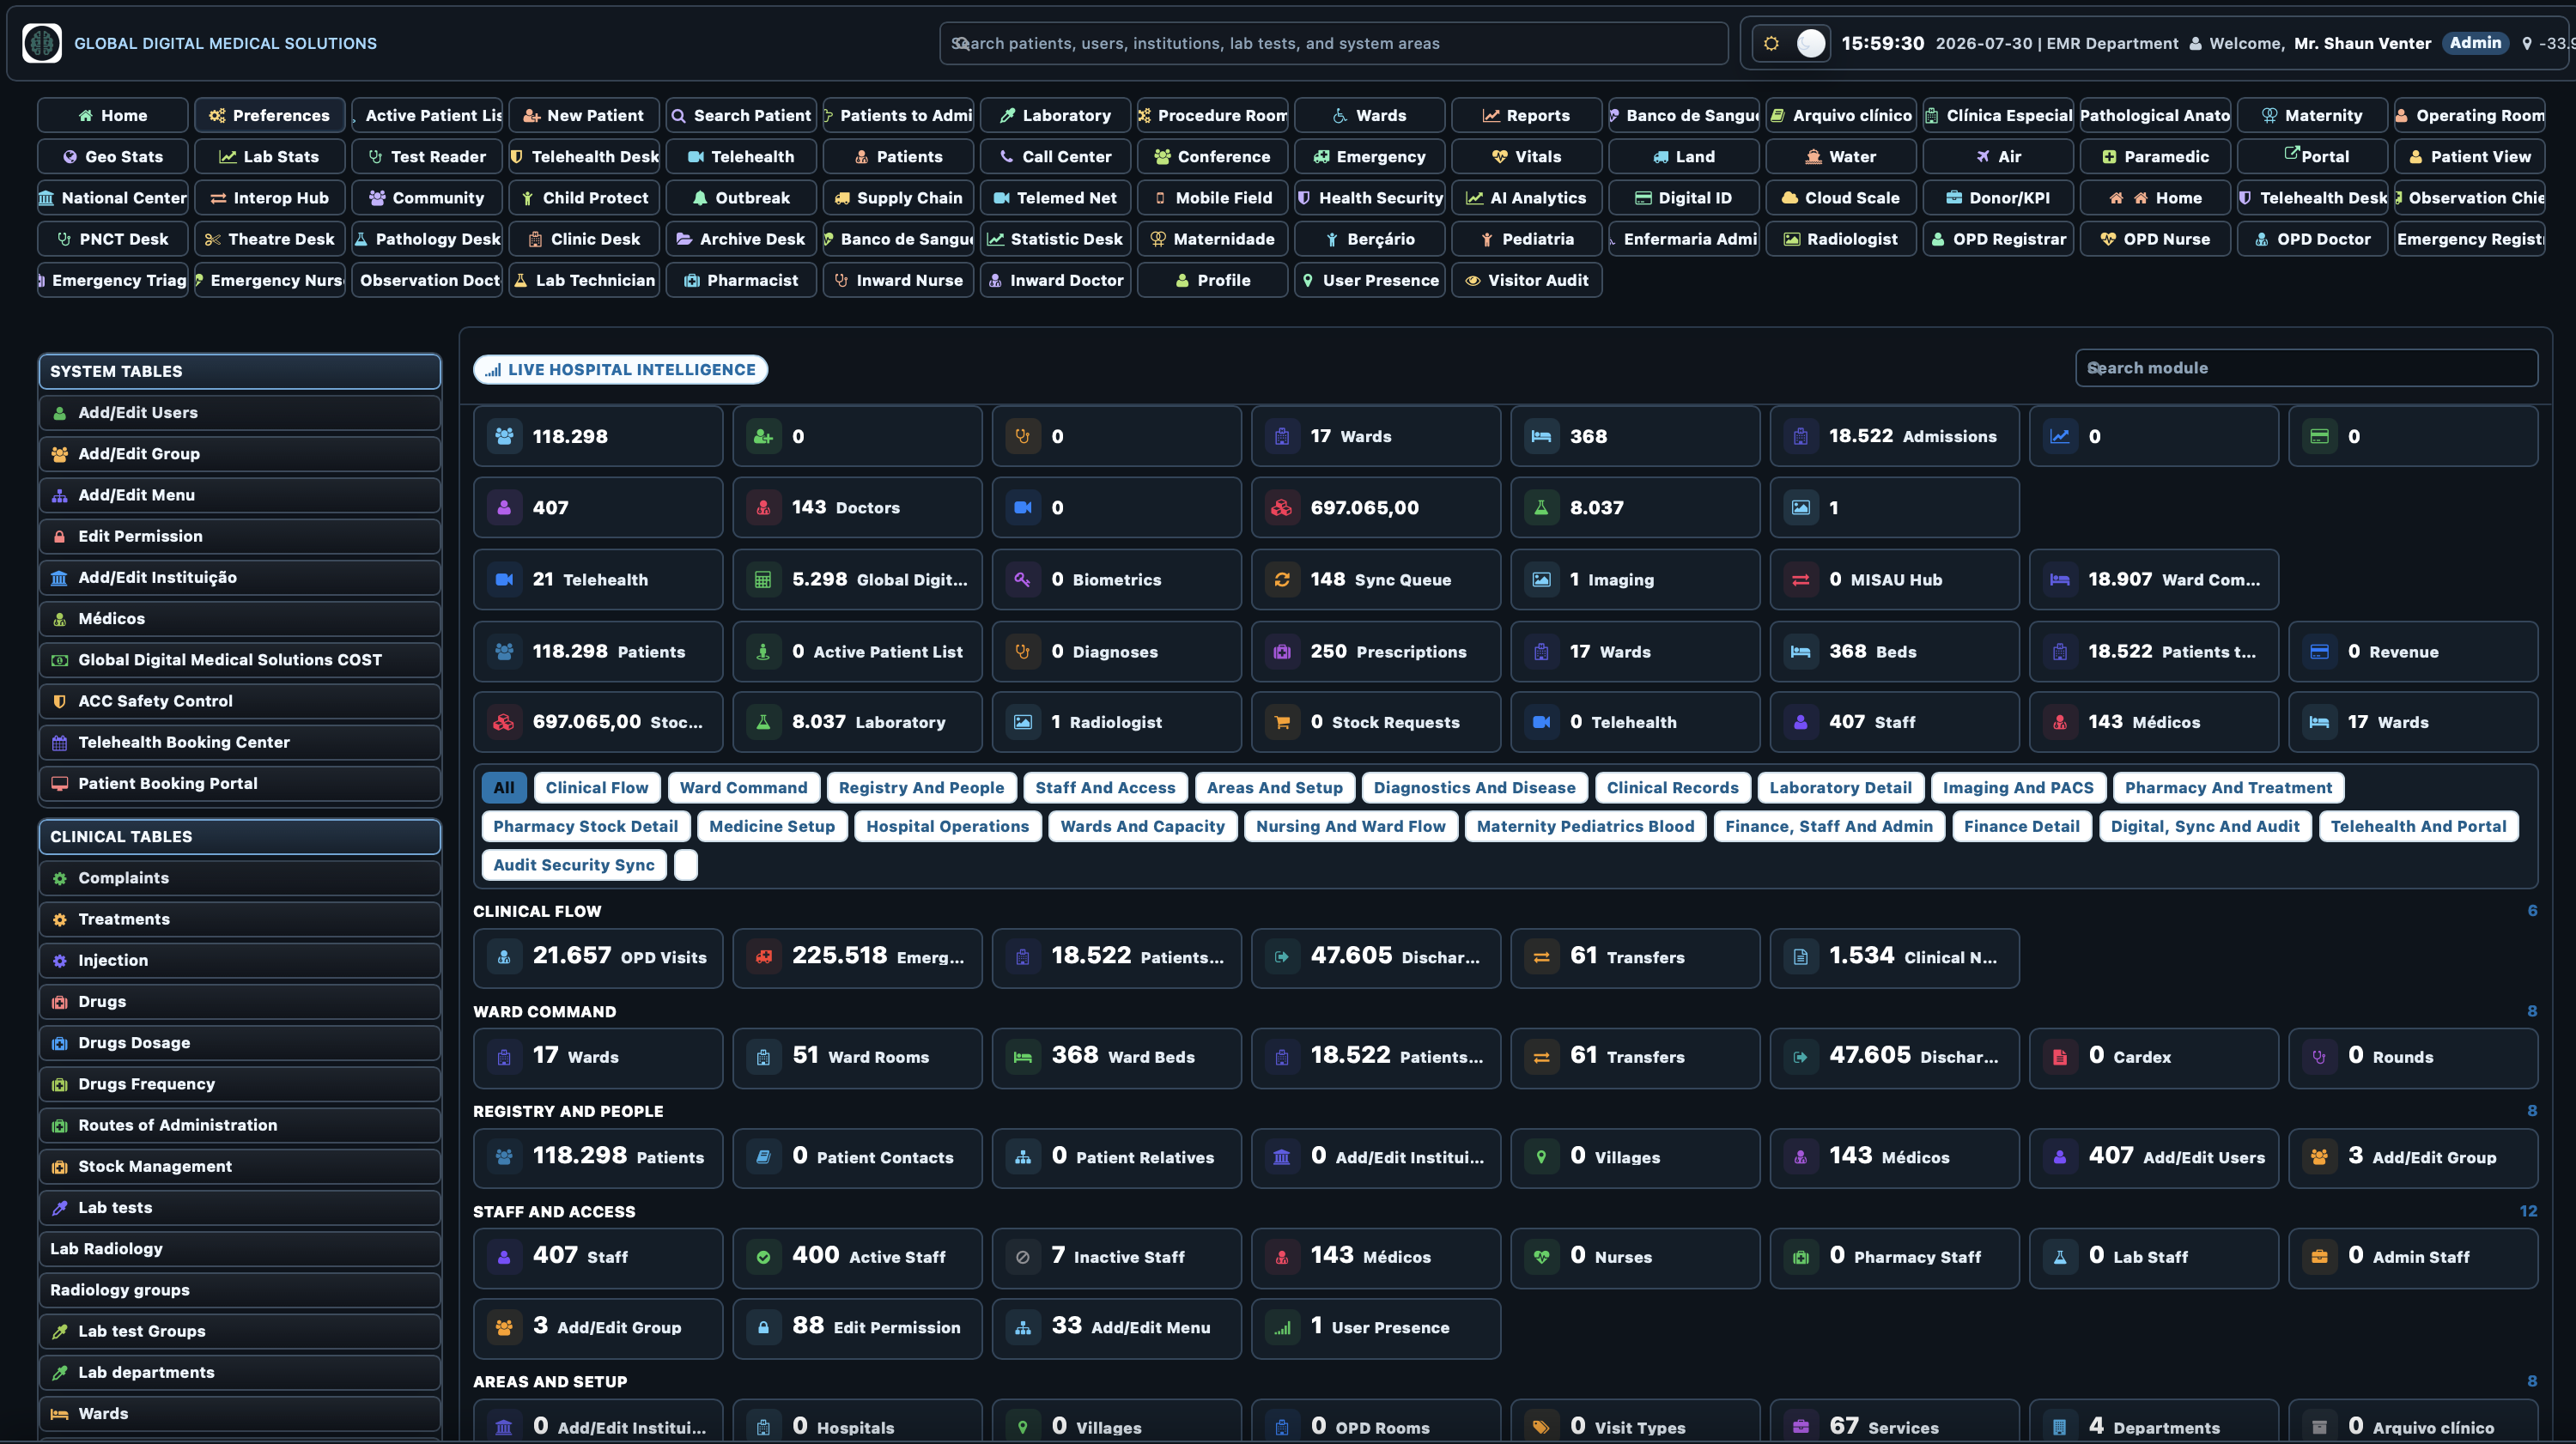Click the Add/Edit Group sidebar icon
The width and height of the screenshot is (2576, 1444).
coord(60,453)
